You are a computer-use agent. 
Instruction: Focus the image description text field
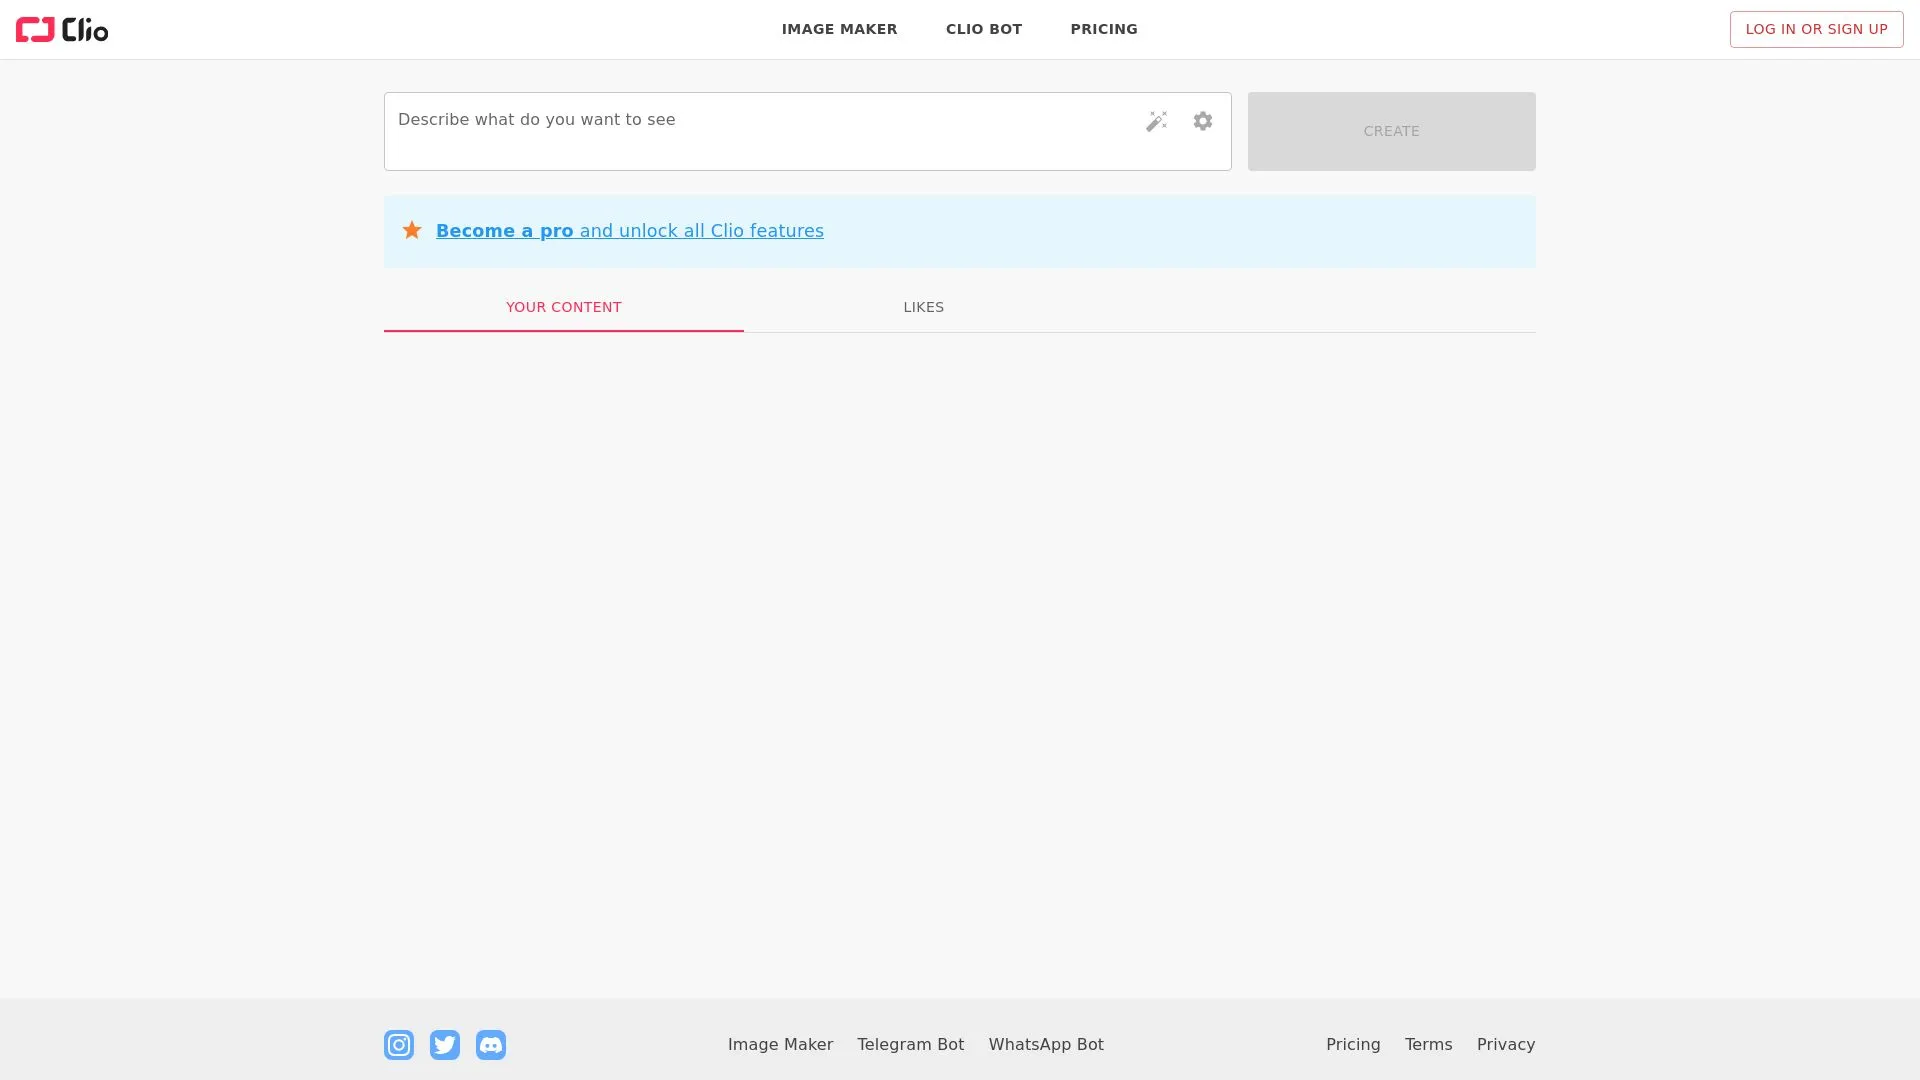[760, 130]
